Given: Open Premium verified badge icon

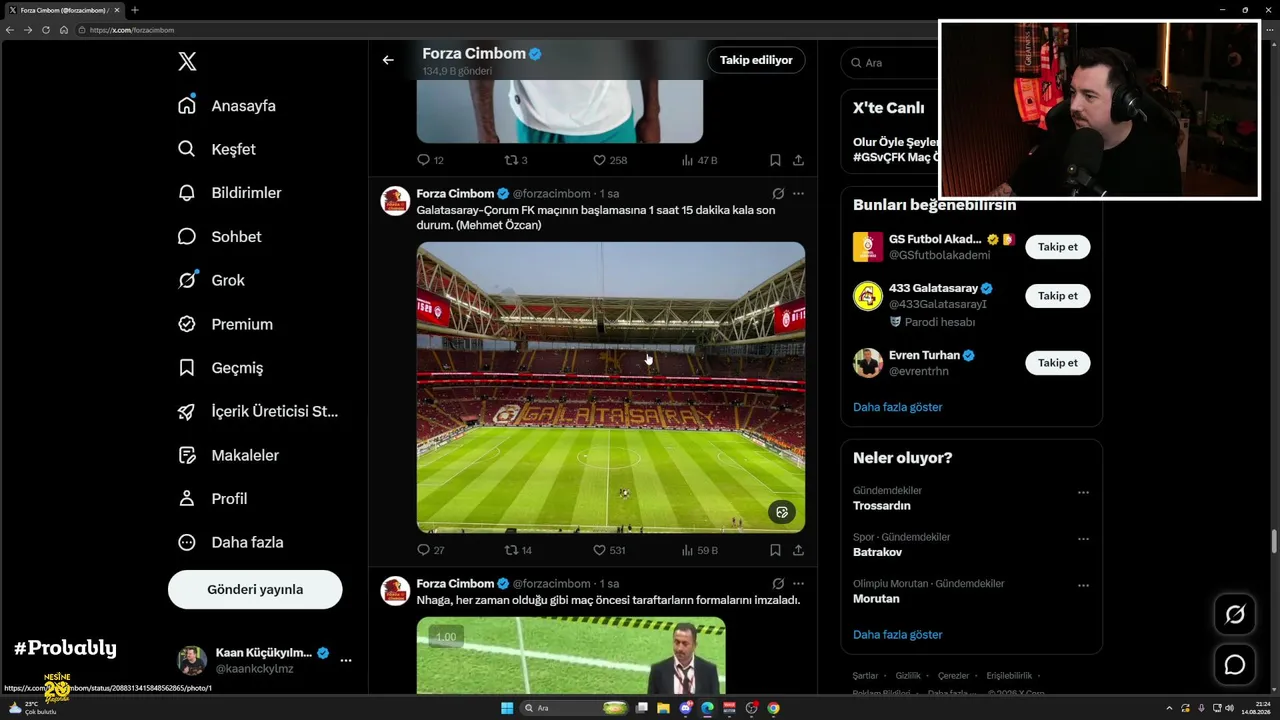Looking at the screenshot, I should pyautogui.click(x=187, y=324).
